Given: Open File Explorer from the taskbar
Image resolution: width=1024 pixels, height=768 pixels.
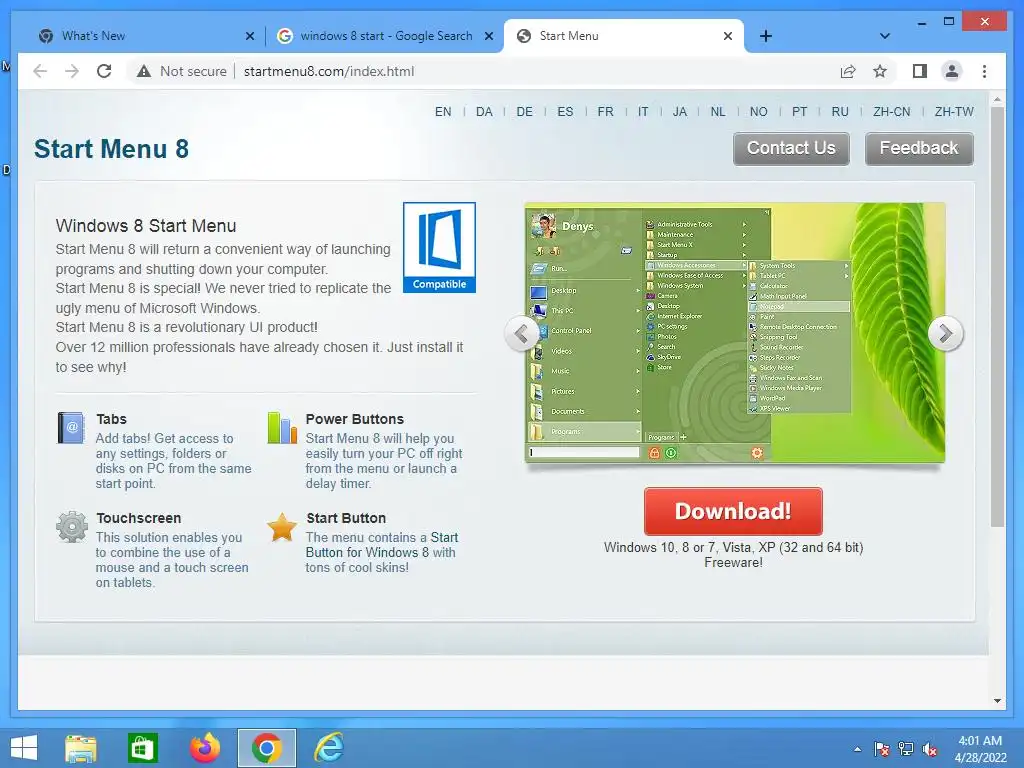Looking at the screenshot, I should click(x=81, y=748).
